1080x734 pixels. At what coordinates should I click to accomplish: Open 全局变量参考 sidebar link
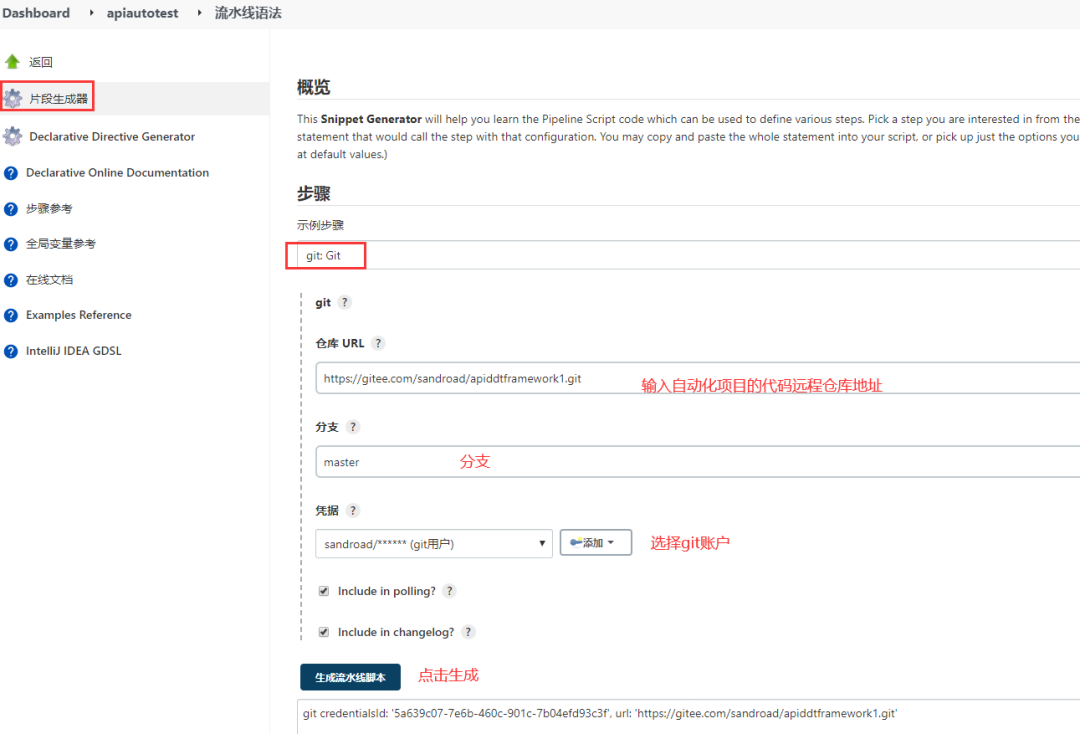61,244
